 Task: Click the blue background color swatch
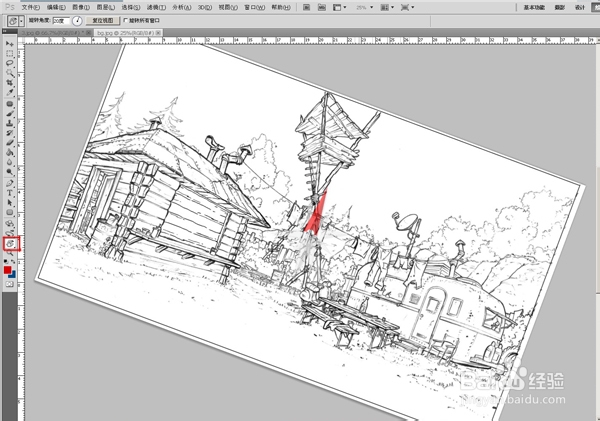tap(13, 274)
